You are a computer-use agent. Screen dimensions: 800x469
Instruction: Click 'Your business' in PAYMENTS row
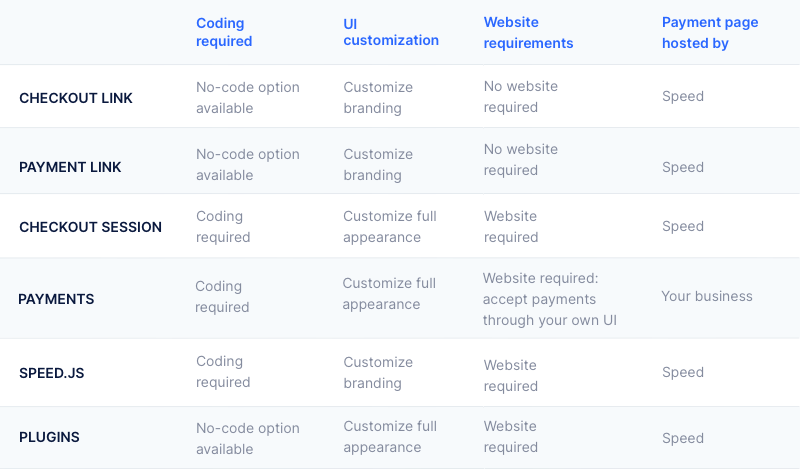(707, 297)
